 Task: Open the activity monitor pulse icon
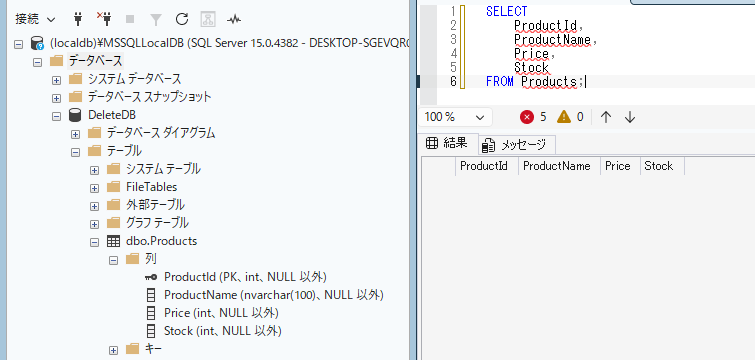[234, 19]
